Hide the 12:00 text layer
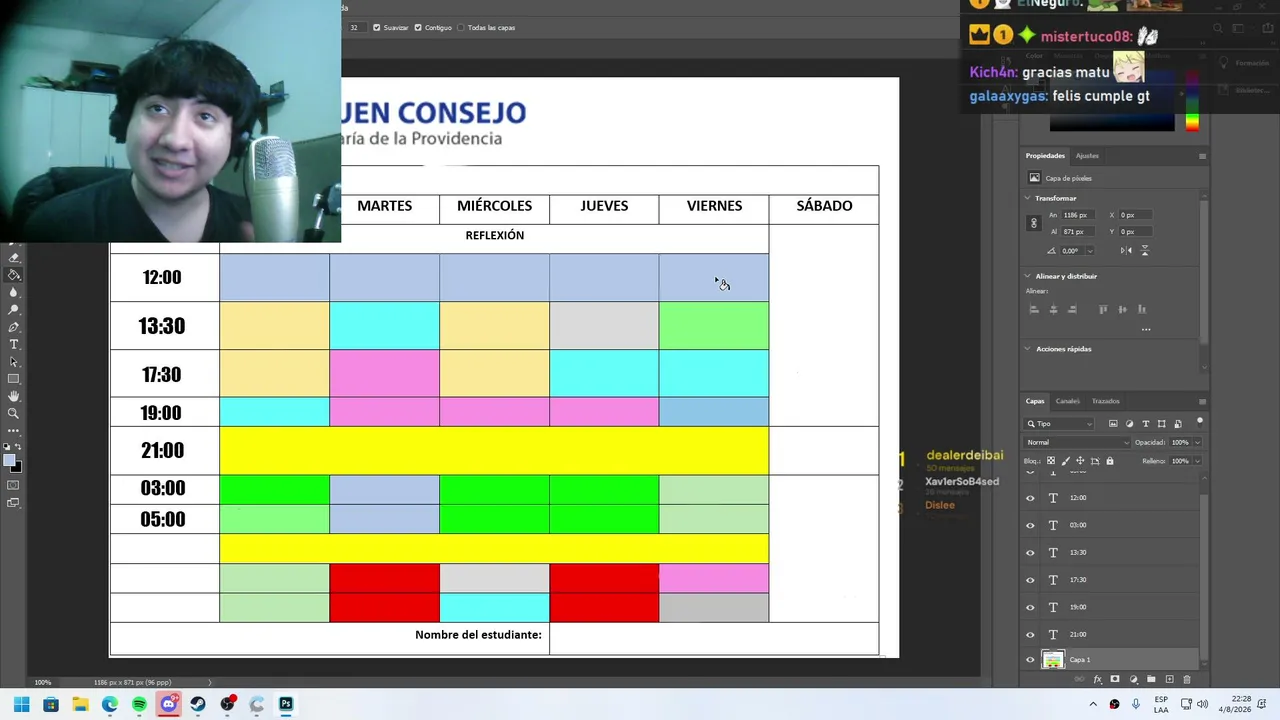 tap(1030, 498)
